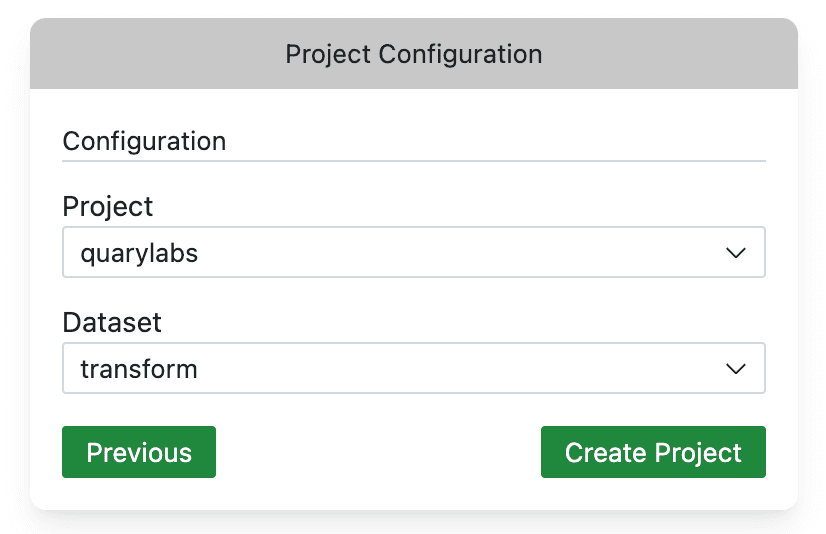The height and width of the screenshot is (534, 826).
Task: Select the quarylabs value text
Action: pos(139,253)
